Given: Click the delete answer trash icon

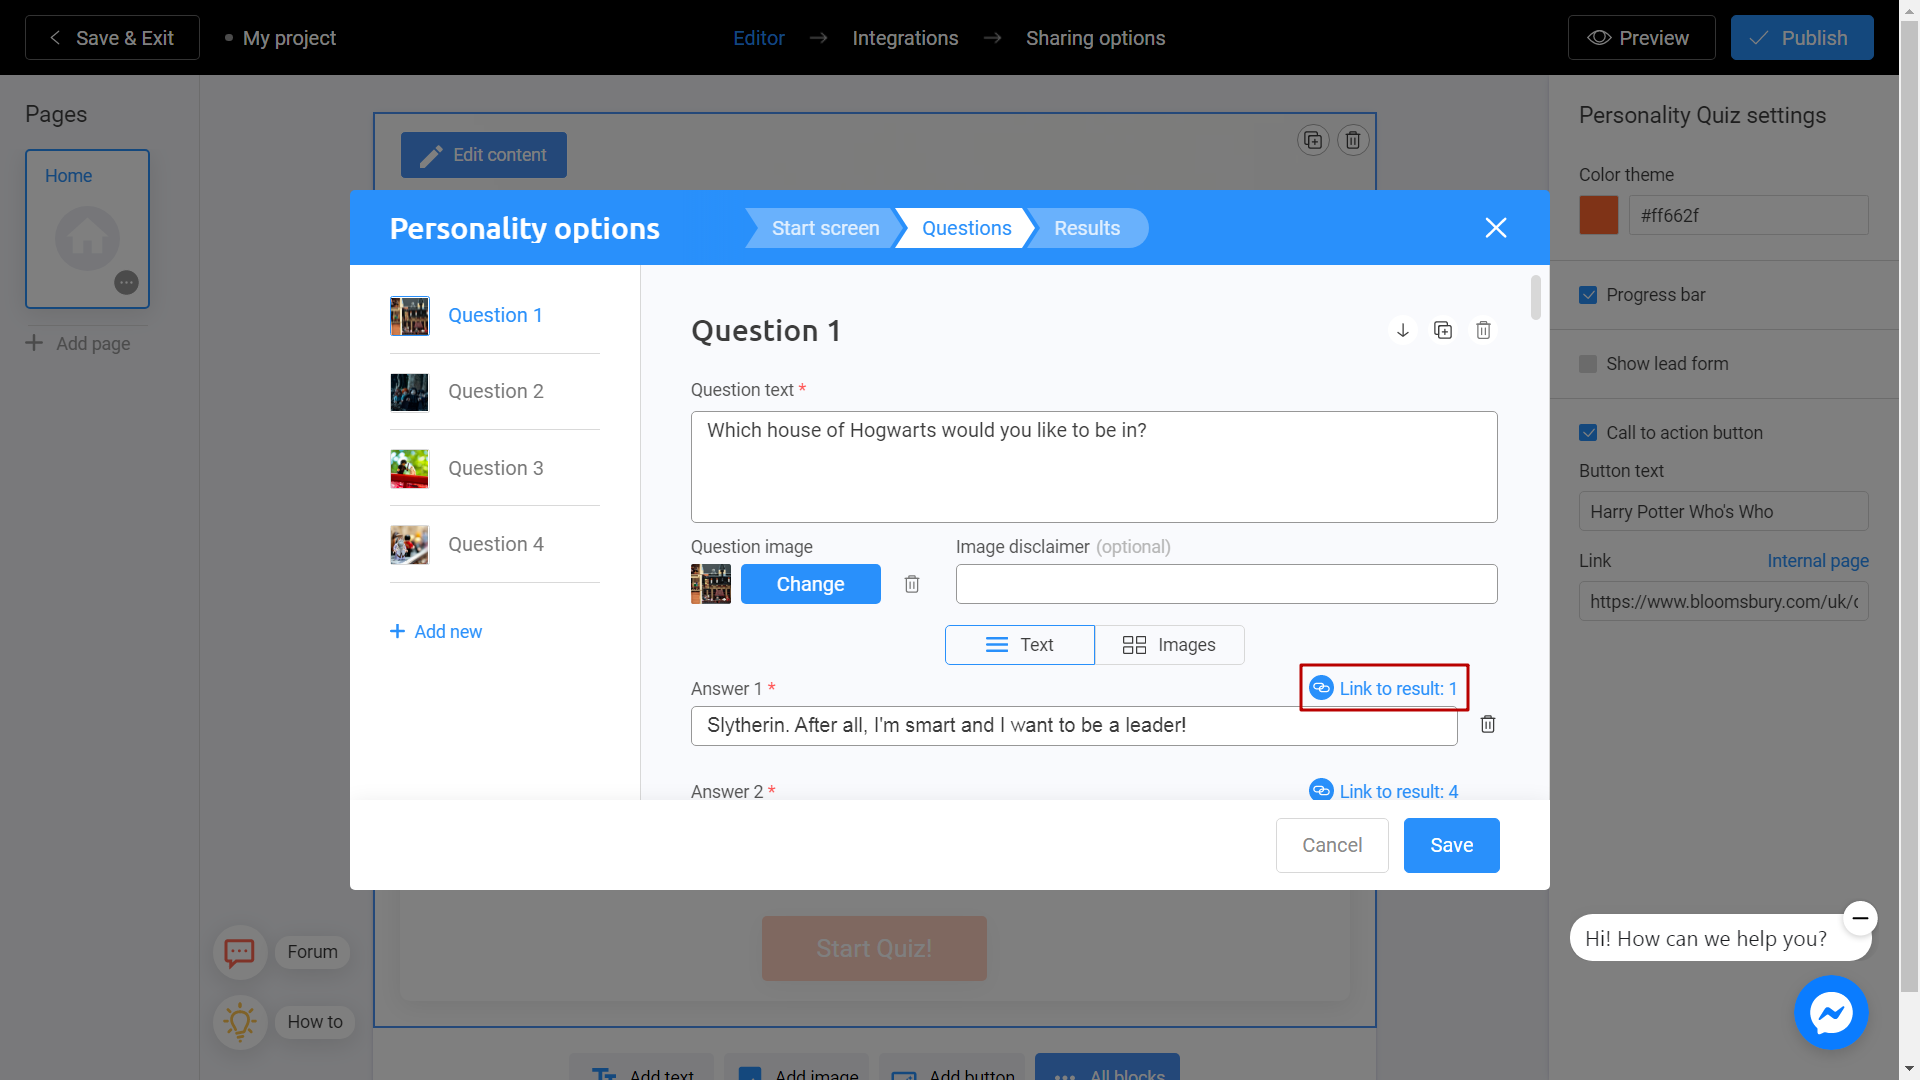Looking at the screenshot, I should 1487,724.
